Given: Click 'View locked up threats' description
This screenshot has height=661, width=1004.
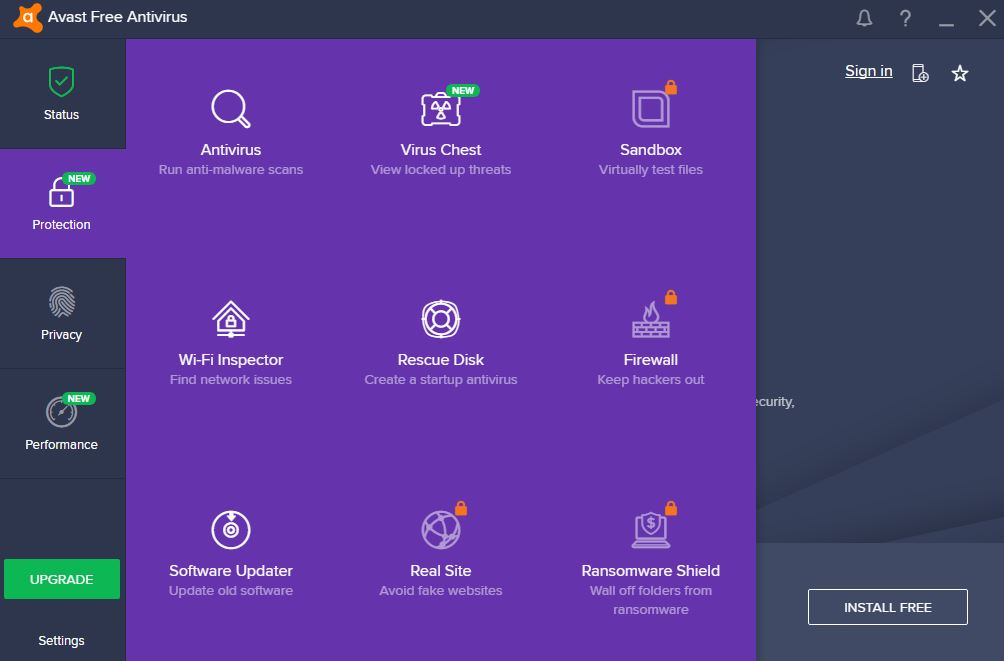Looking at the screenshot, I should tap(441, 170).
